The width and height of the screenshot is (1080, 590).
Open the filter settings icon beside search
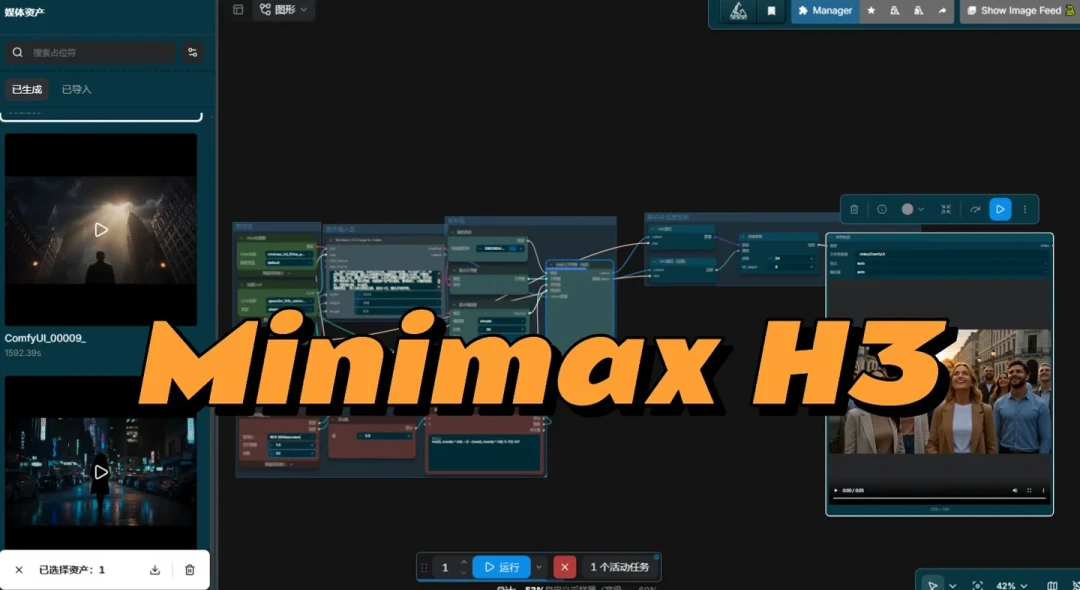pos(193,52)
